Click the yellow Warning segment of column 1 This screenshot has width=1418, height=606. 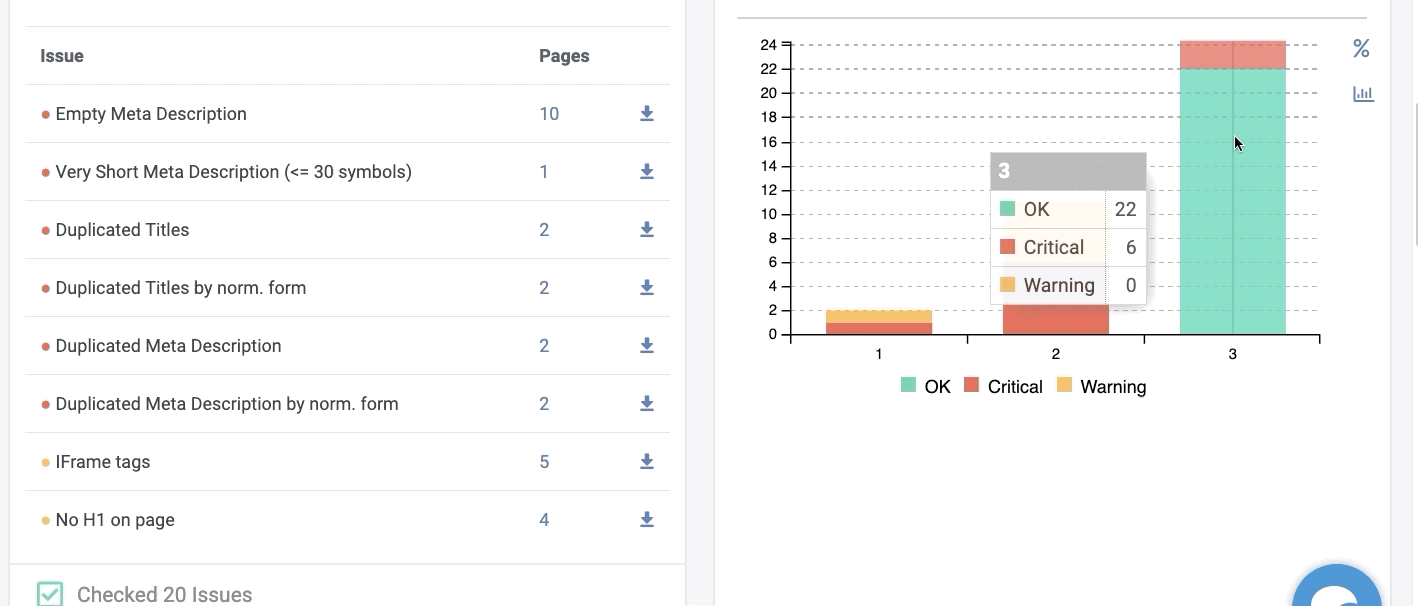pyautogui.click(x=879, y=316)
